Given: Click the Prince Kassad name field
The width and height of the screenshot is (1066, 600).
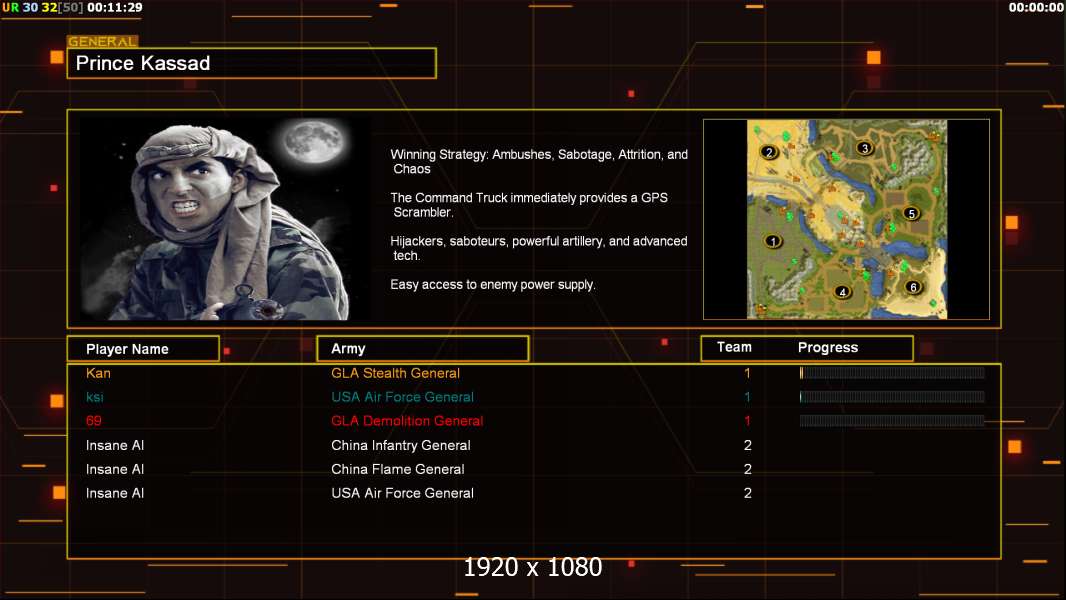Looking at the screenshot, I should [252, 63].
